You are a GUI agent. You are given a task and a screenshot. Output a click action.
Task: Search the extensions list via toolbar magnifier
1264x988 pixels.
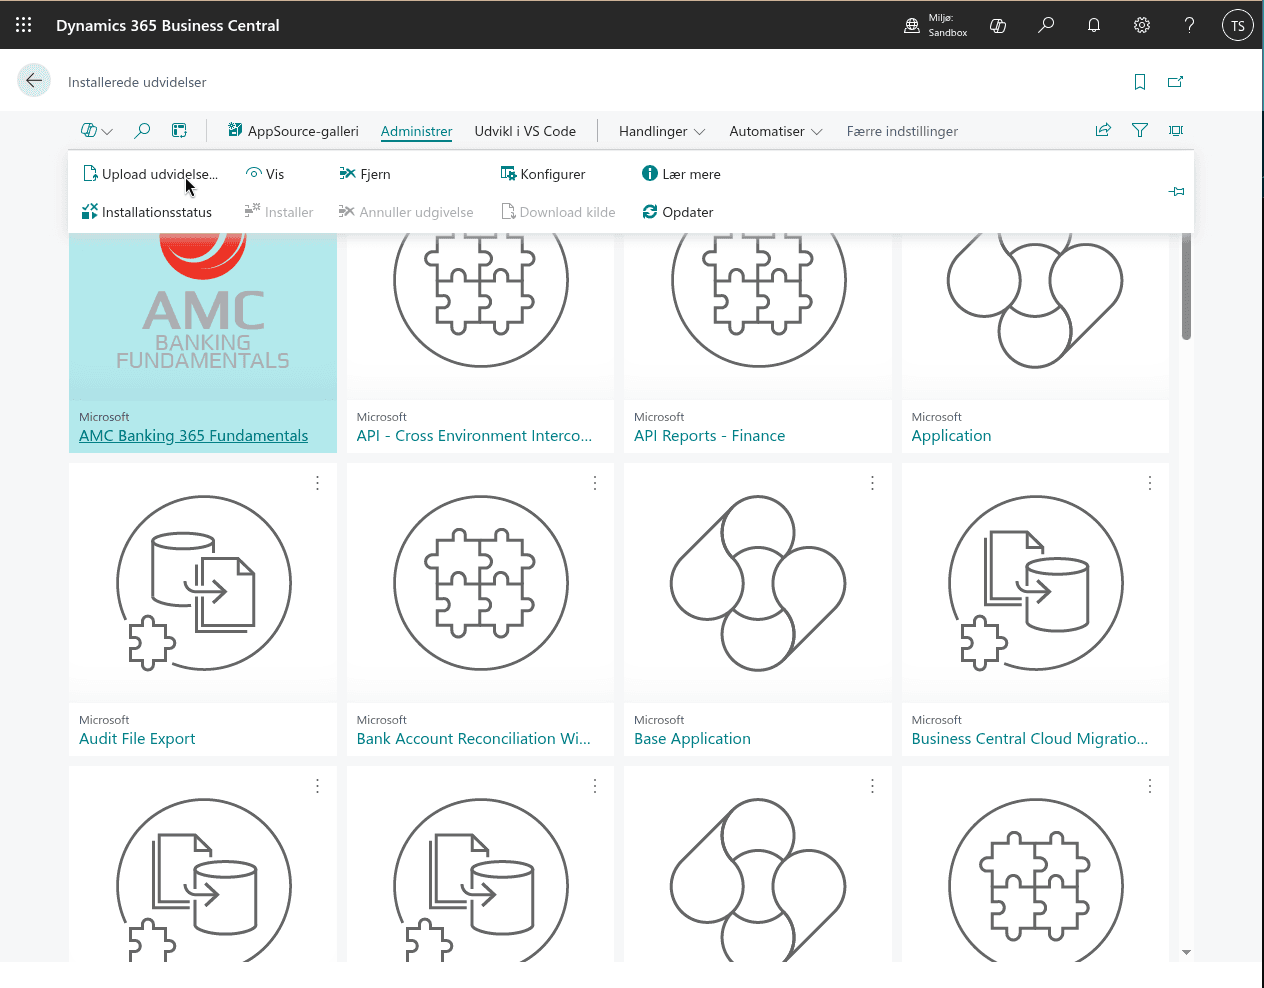click(142, 130)
